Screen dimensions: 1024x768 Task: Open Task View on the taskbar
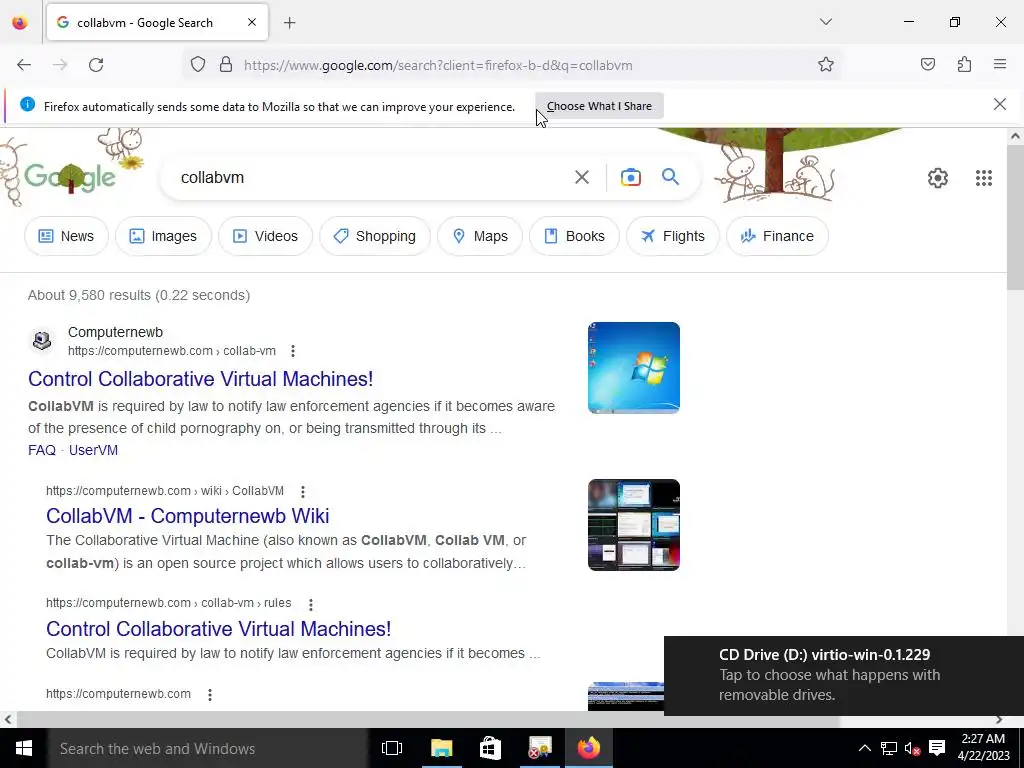(x=392, y=748)
